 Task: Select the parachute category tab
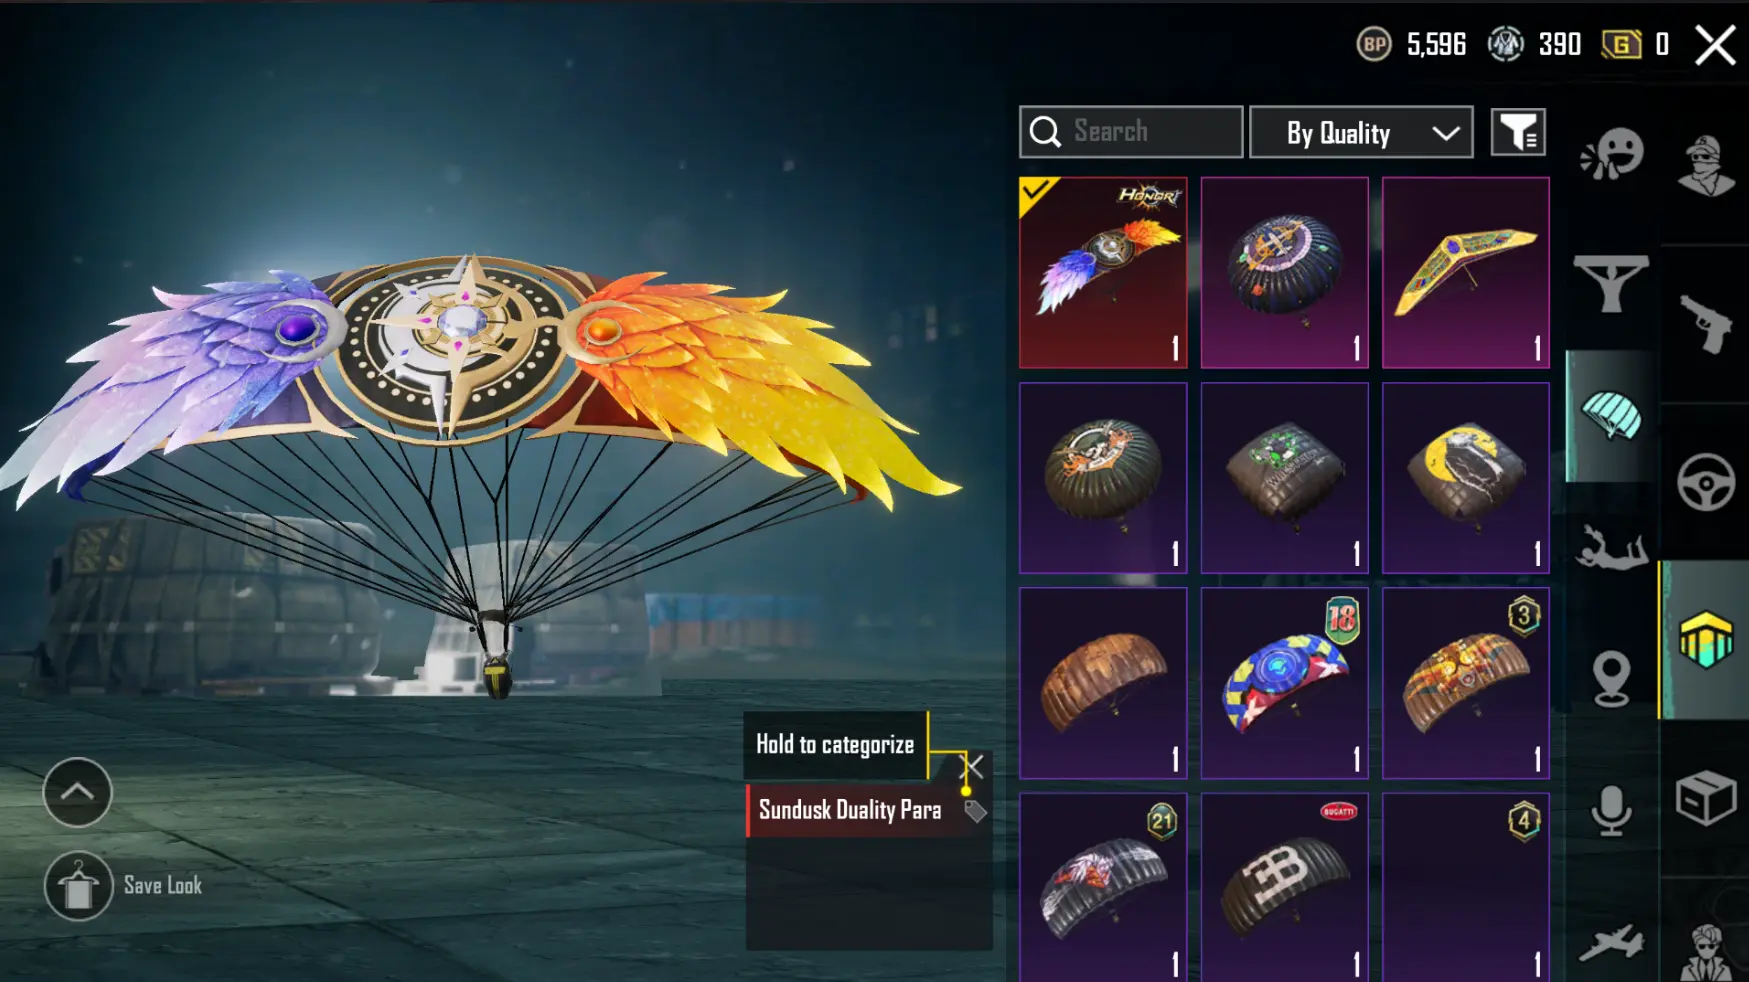tap(1611, 415)
